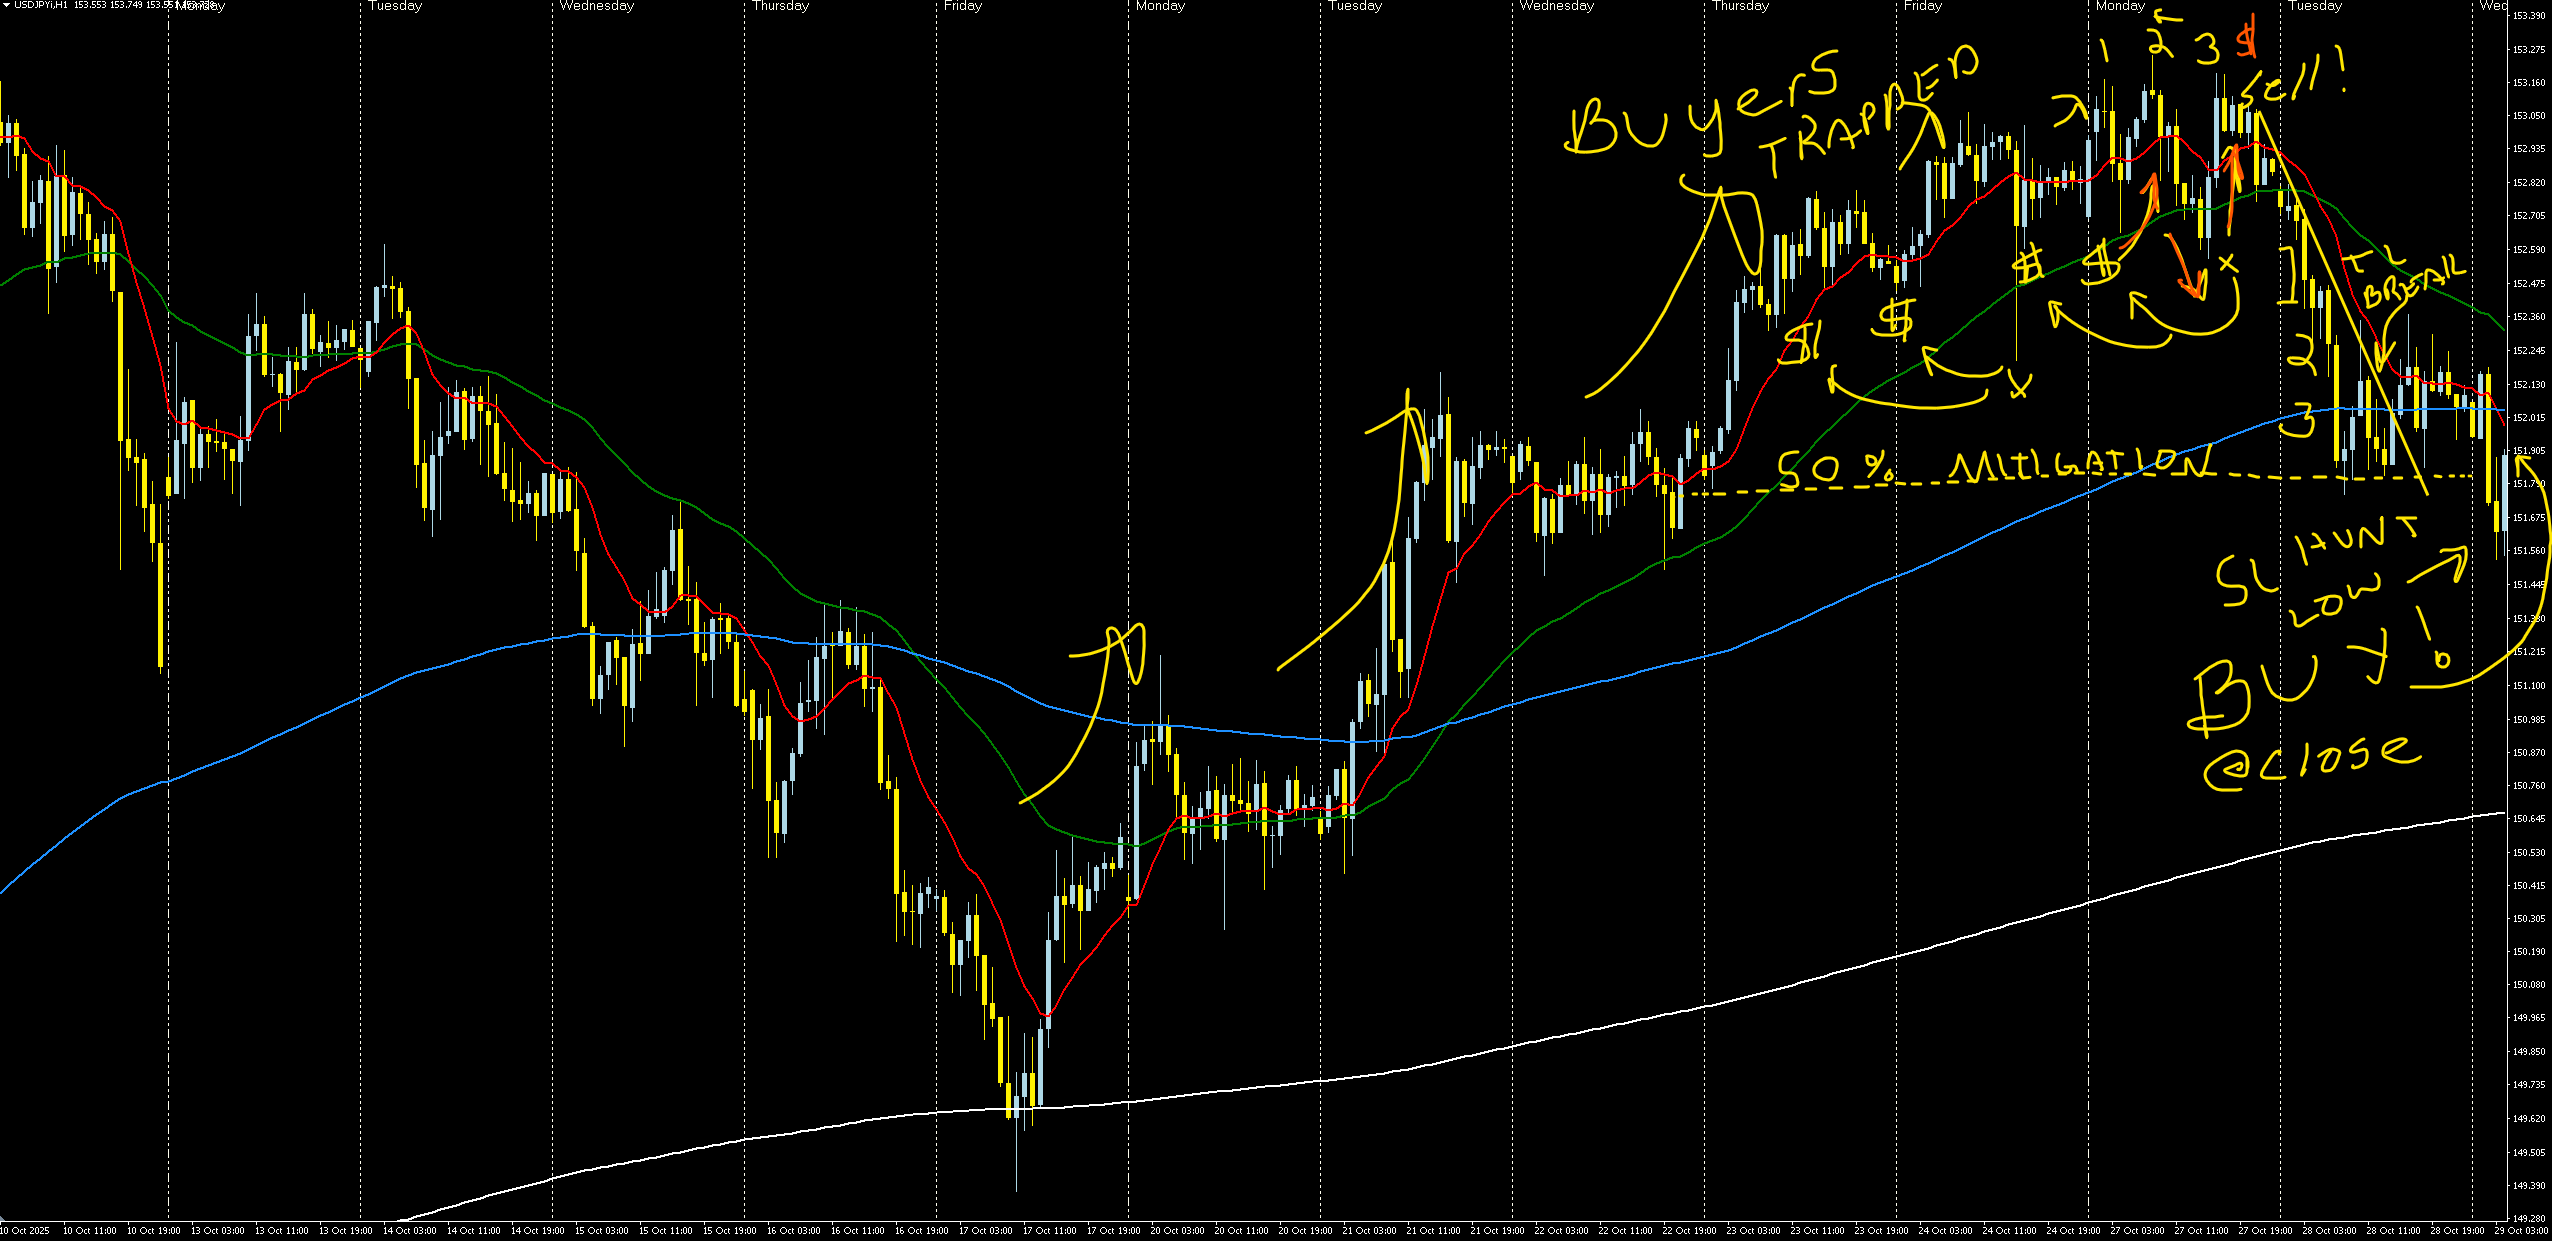Viewport: 2552px width, 1241px height.
Task: Click the first Friday period separator label
Action: [962, 6]
